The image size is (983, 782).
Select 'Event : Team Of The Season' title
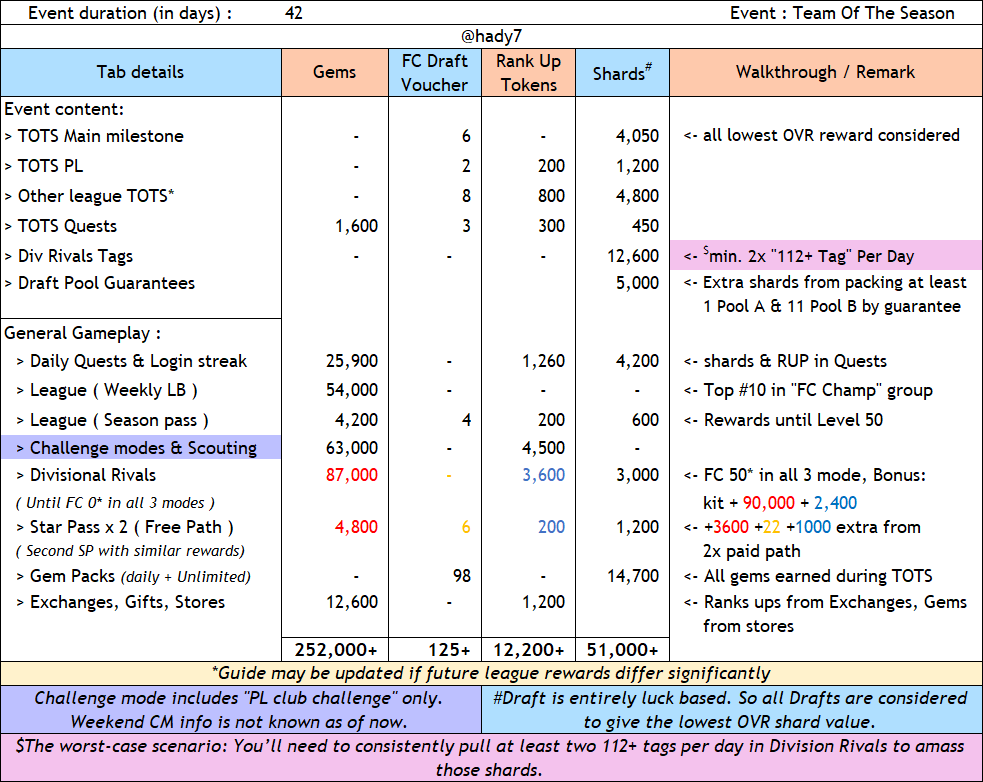pyautogui.click(x=842, y=13)
